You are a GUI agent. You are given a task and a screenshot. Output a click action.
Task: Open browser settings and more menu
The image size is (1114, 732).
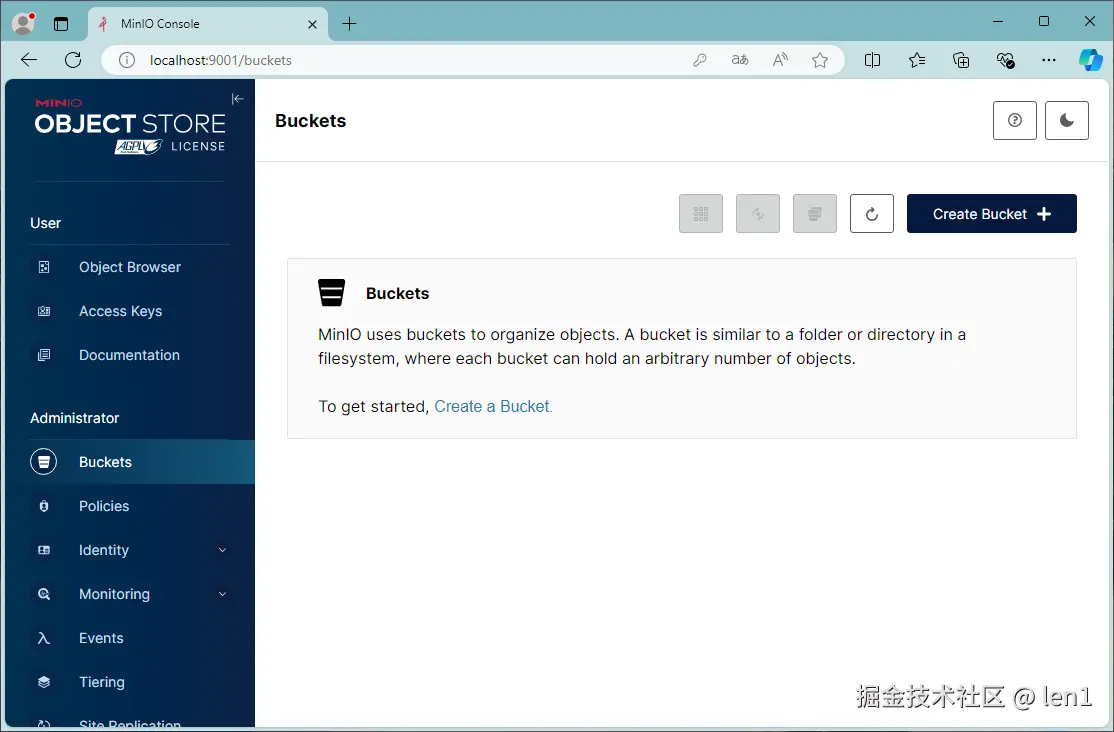pyautogui.click(x=1049, y=60)
